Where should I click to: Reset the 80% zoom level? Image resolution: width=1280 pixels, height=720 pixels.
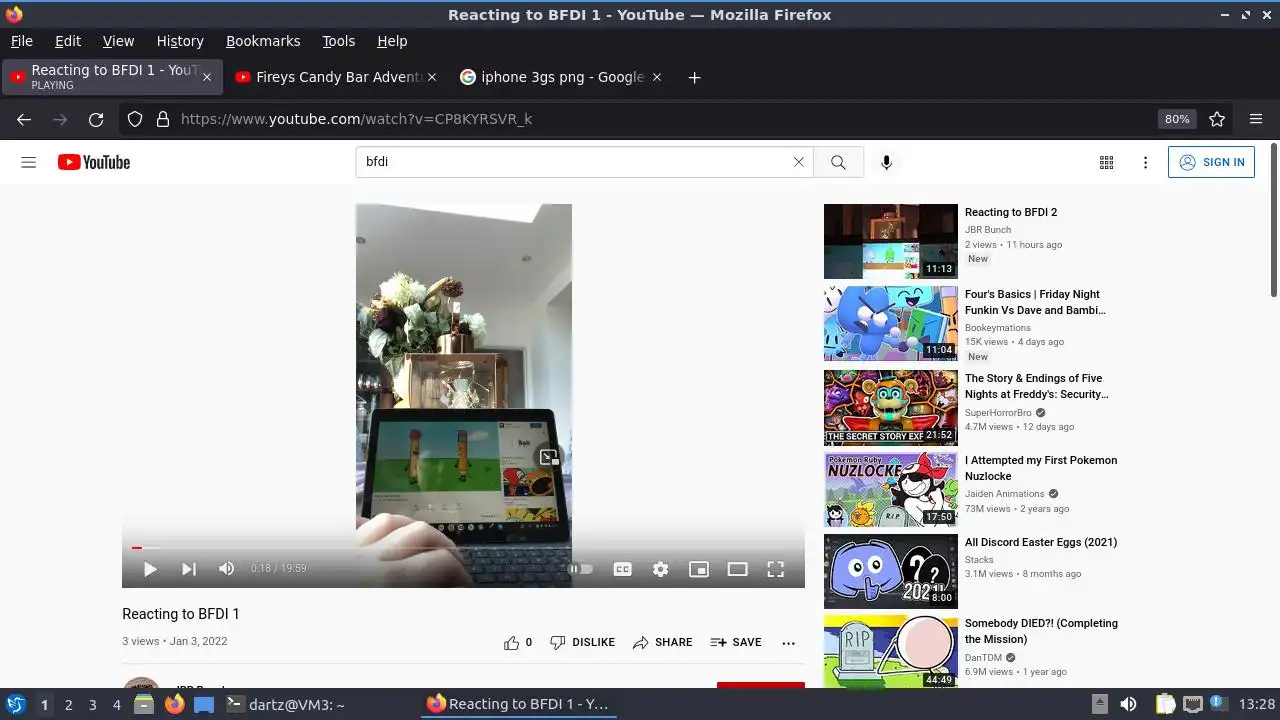point(1177,119)
